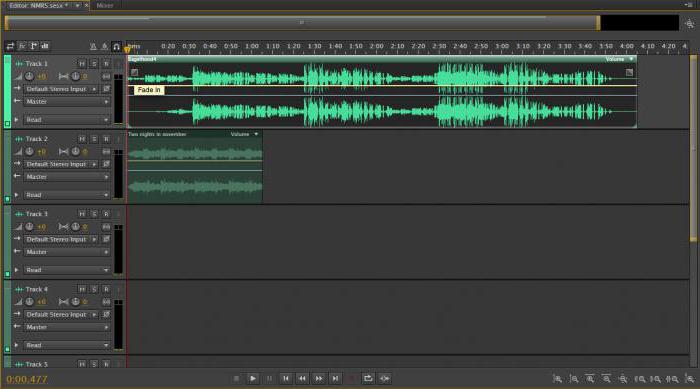Open Track 1 Default Stereo Input dropdown
This screenshot has width=700, height=389.
(x=61, y=89)
